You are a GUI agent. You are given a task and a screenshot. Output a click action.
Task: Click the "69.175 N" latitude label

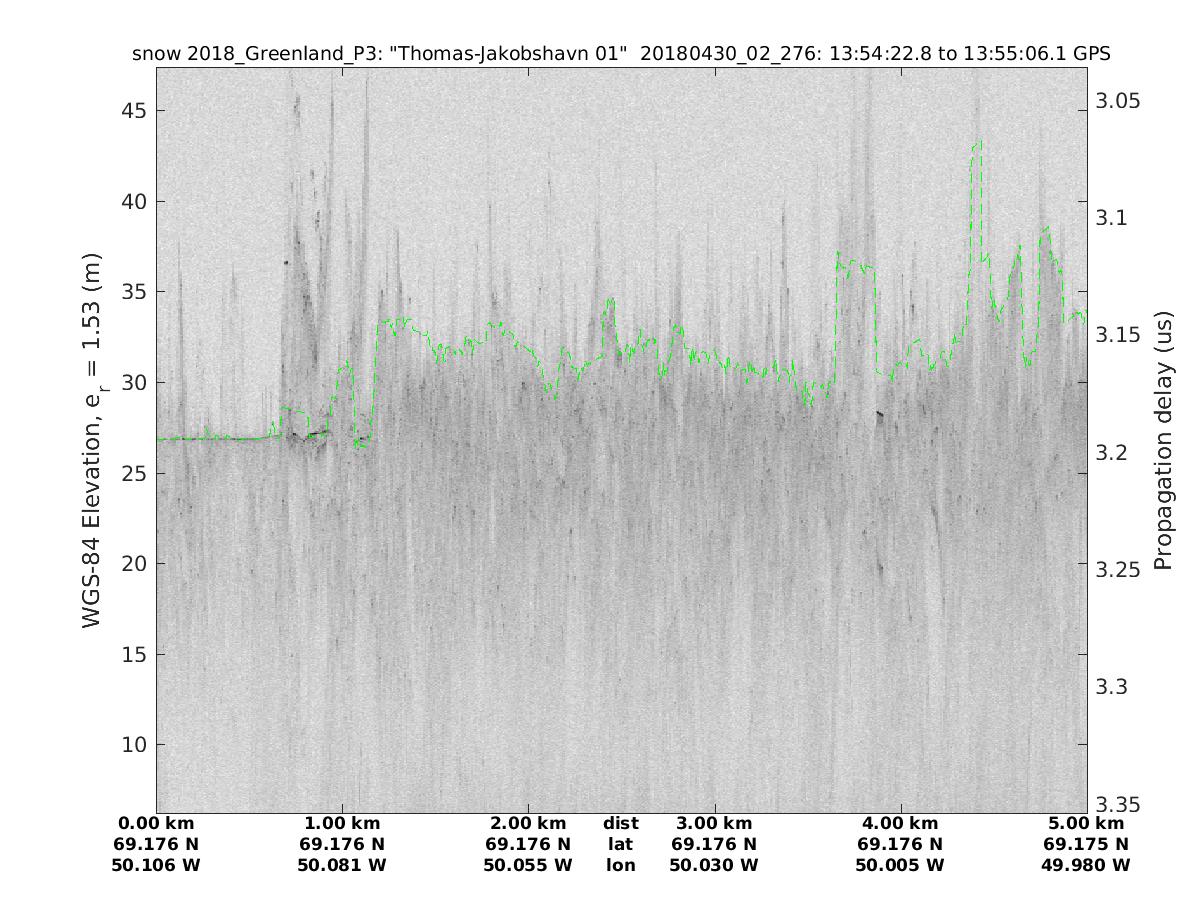pyautogui.click(x=1086, y=844)
